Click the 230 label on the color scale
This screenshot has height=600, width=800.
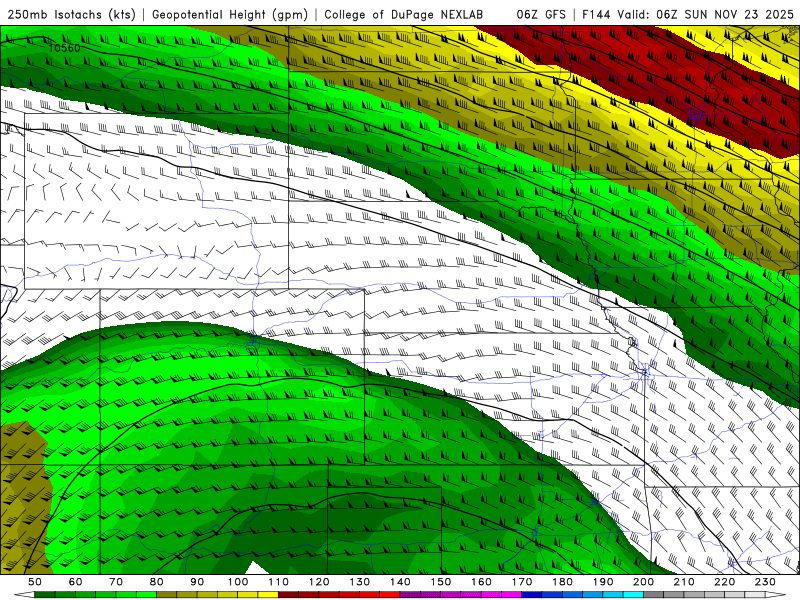point(765,582)
